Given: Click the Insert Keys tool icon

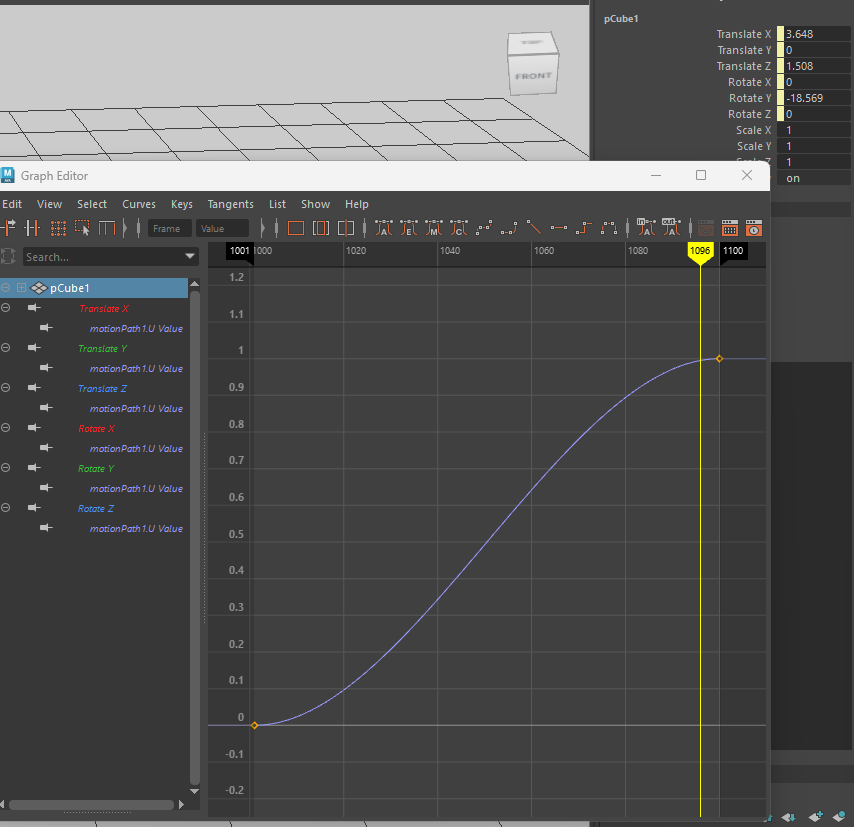Looking at the screenshot, I should click(x=33, y=229).
